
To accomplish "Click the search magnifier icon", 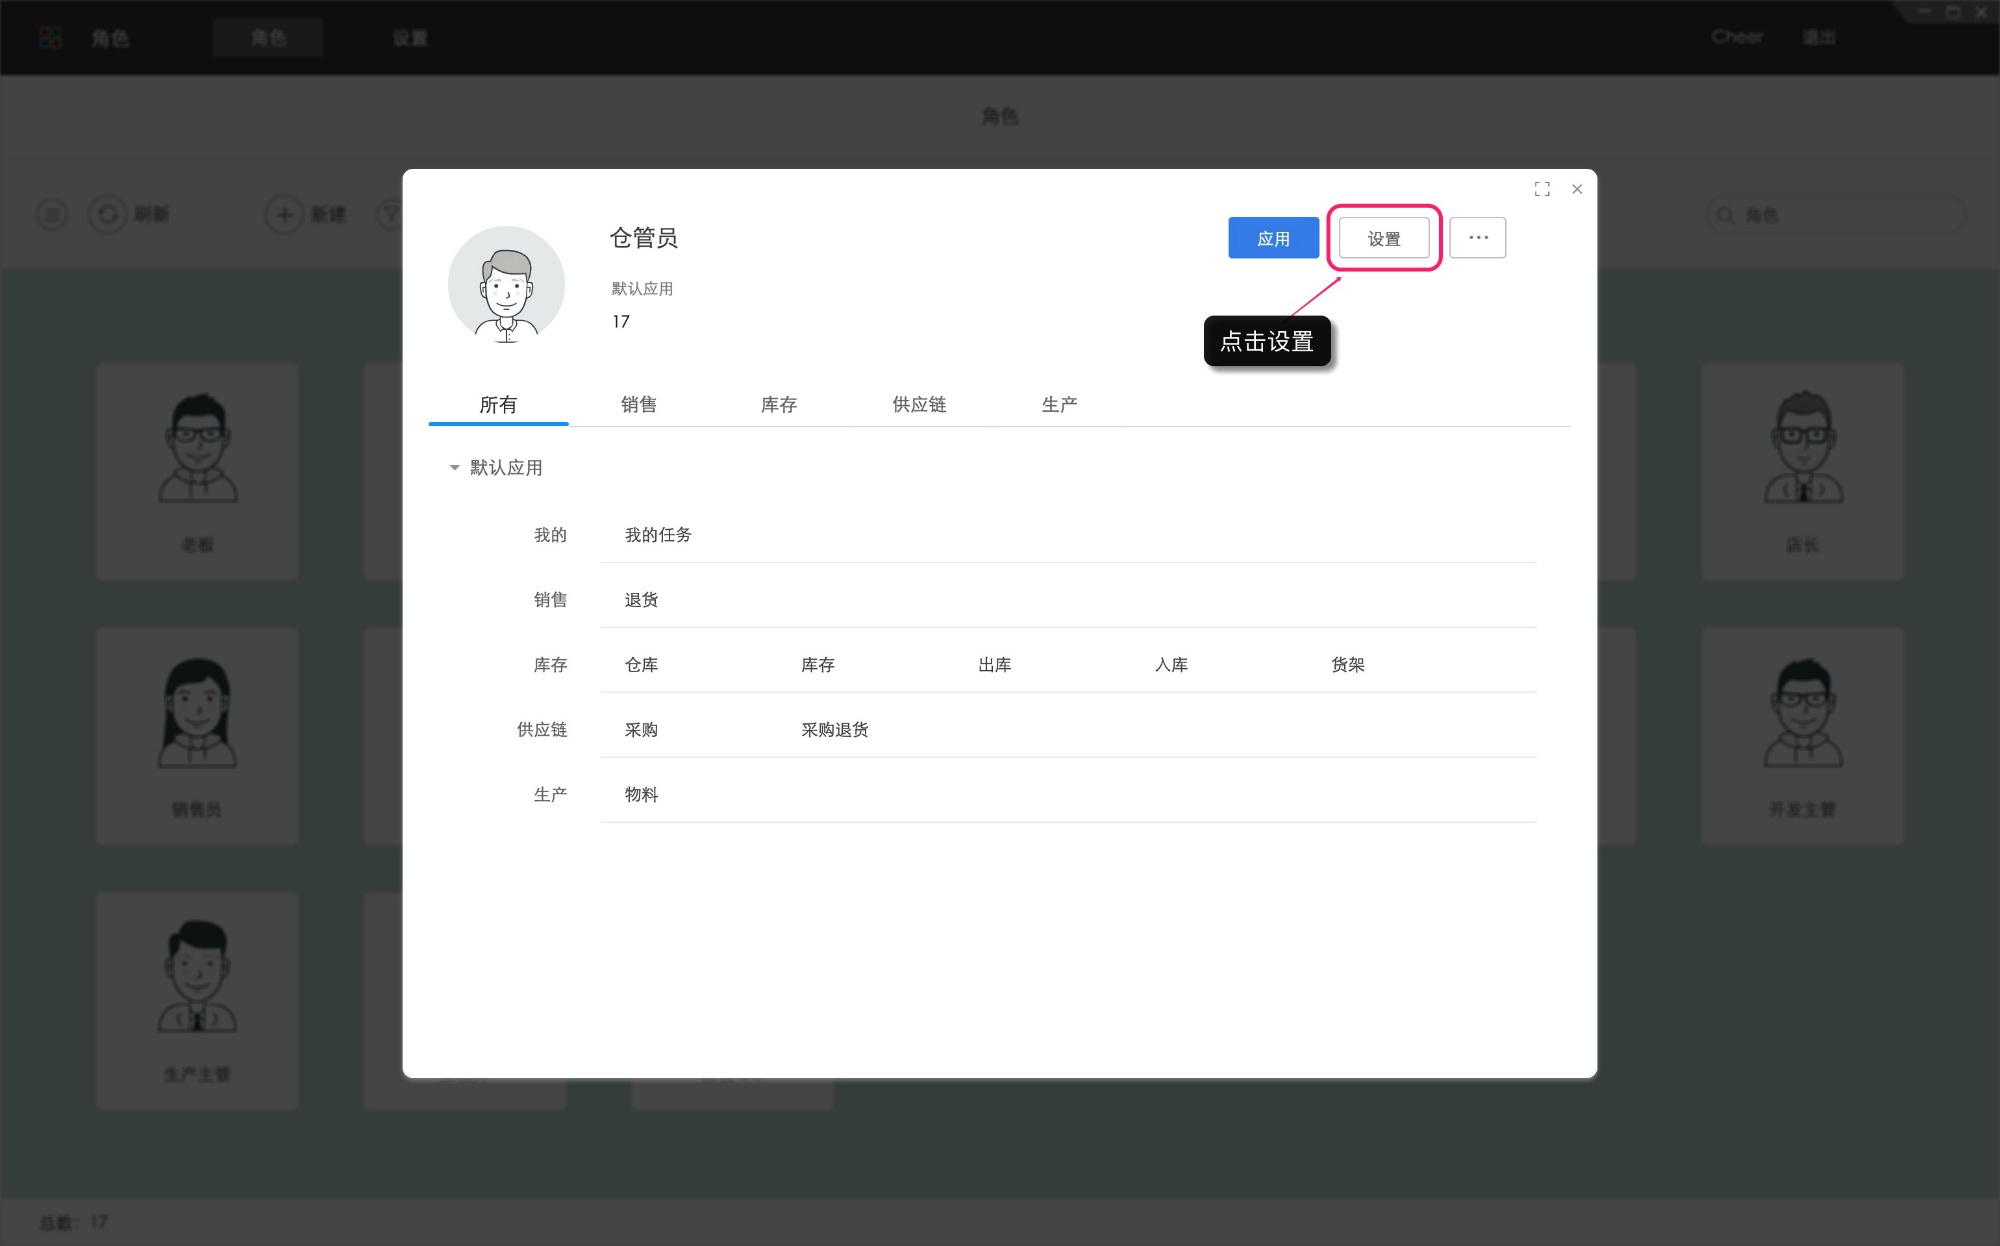I will coord(1725,215).
